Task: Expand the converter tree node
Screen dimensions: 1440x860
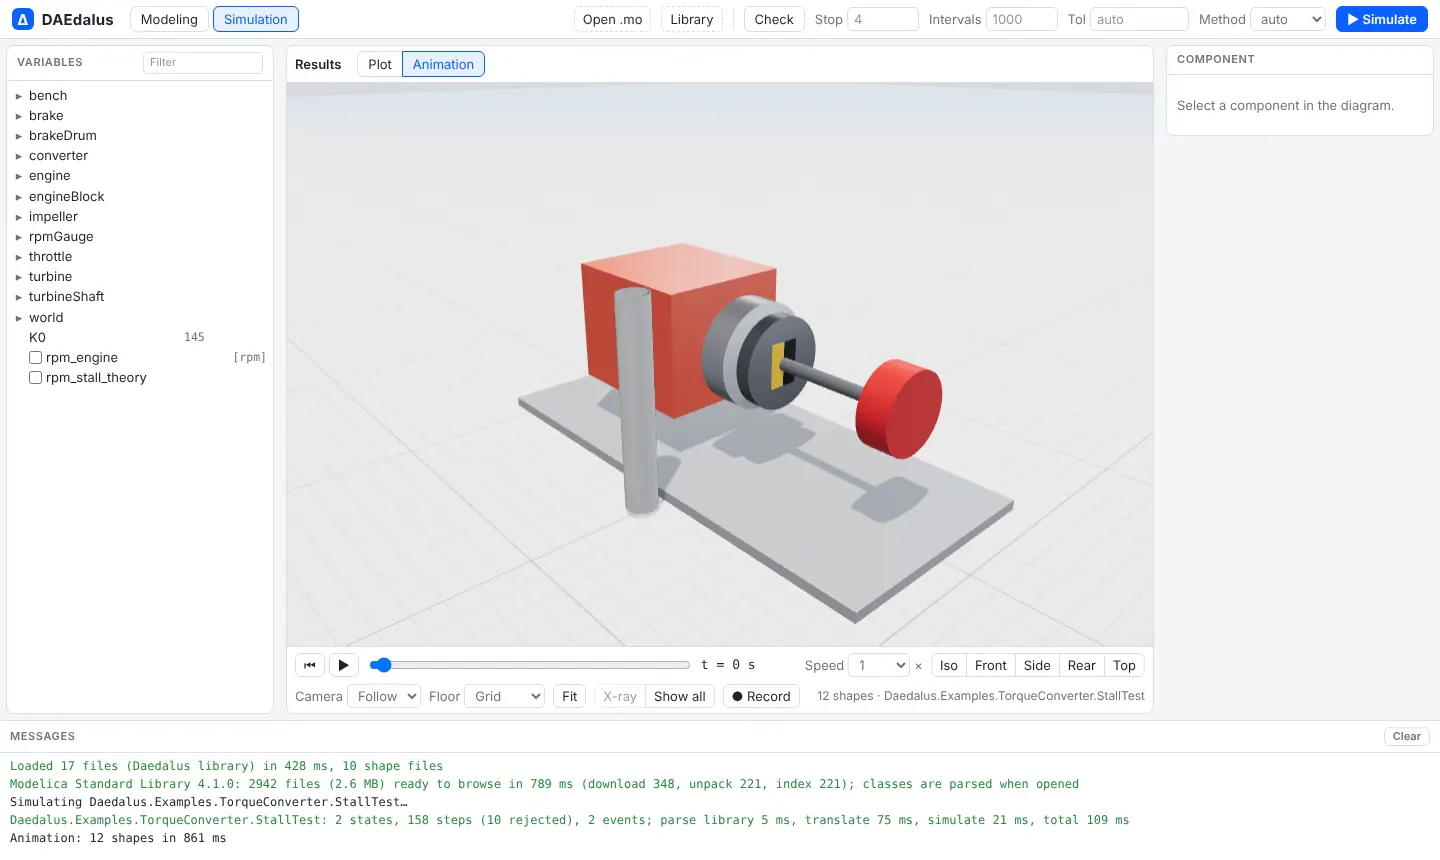Action: pos(18,156)
